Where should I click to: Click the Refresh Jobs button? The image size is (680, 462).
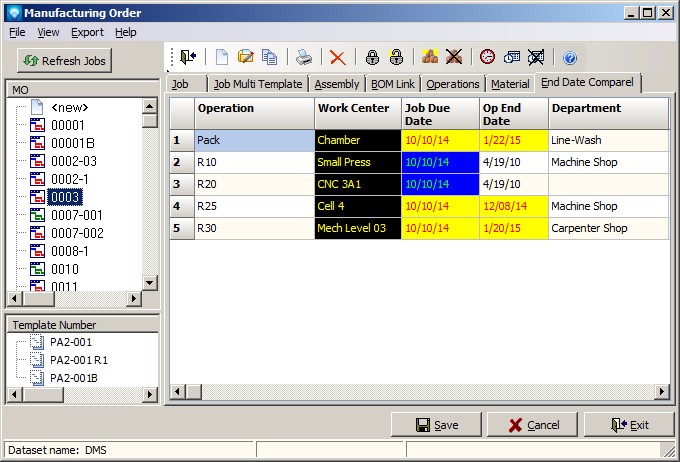point(65,61)
